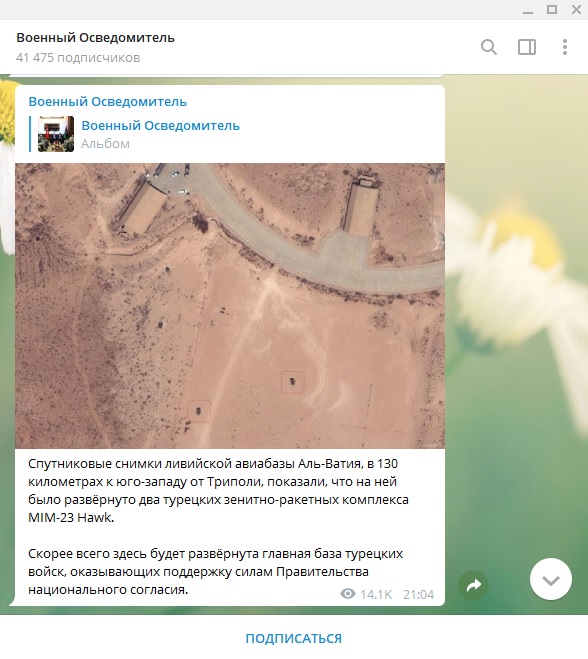
Task: Open the satellite airbase photo
Action: click(x=230, y=306)
